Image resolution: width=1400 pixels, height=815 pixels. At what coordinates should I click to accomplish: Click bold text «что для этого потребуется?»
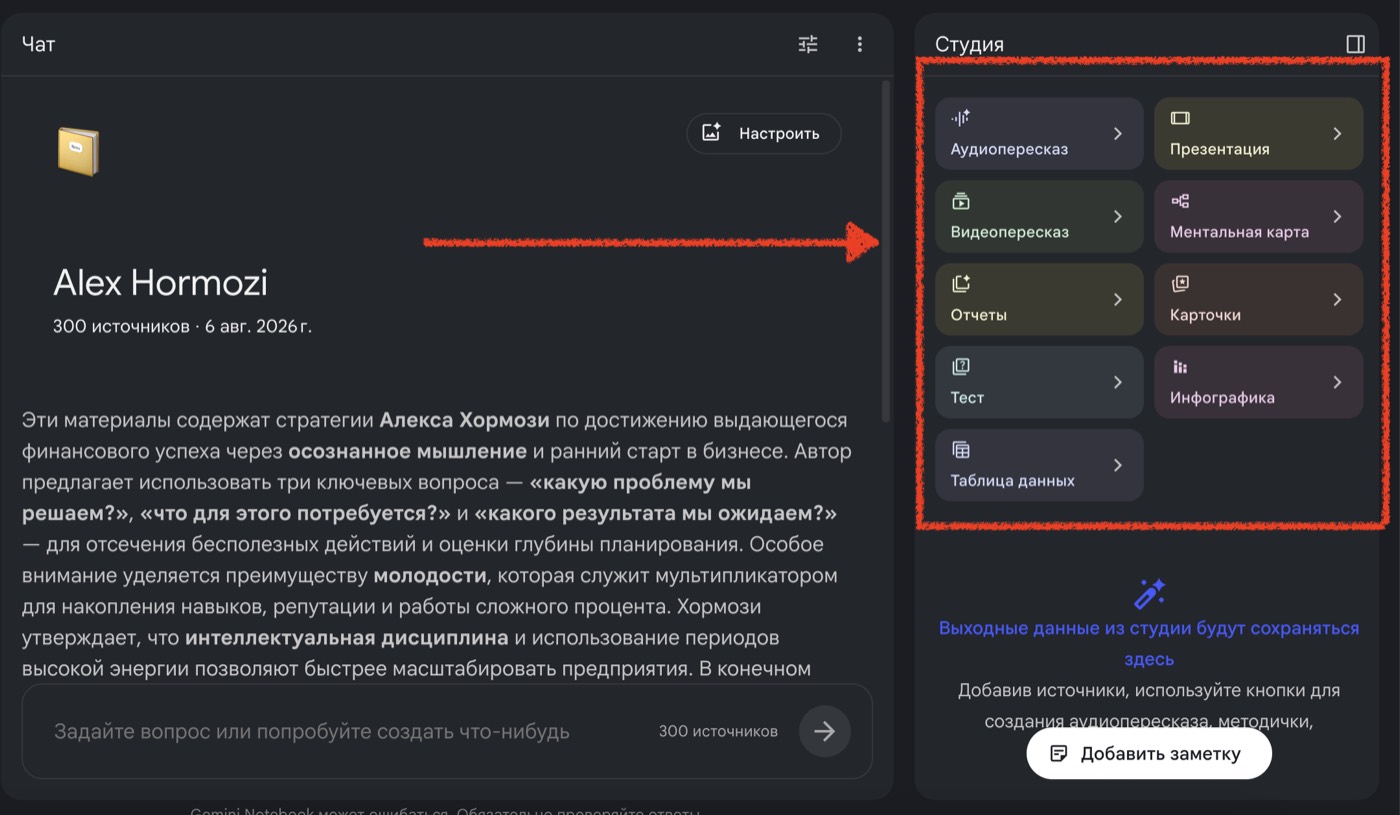[x=296, y=513]
